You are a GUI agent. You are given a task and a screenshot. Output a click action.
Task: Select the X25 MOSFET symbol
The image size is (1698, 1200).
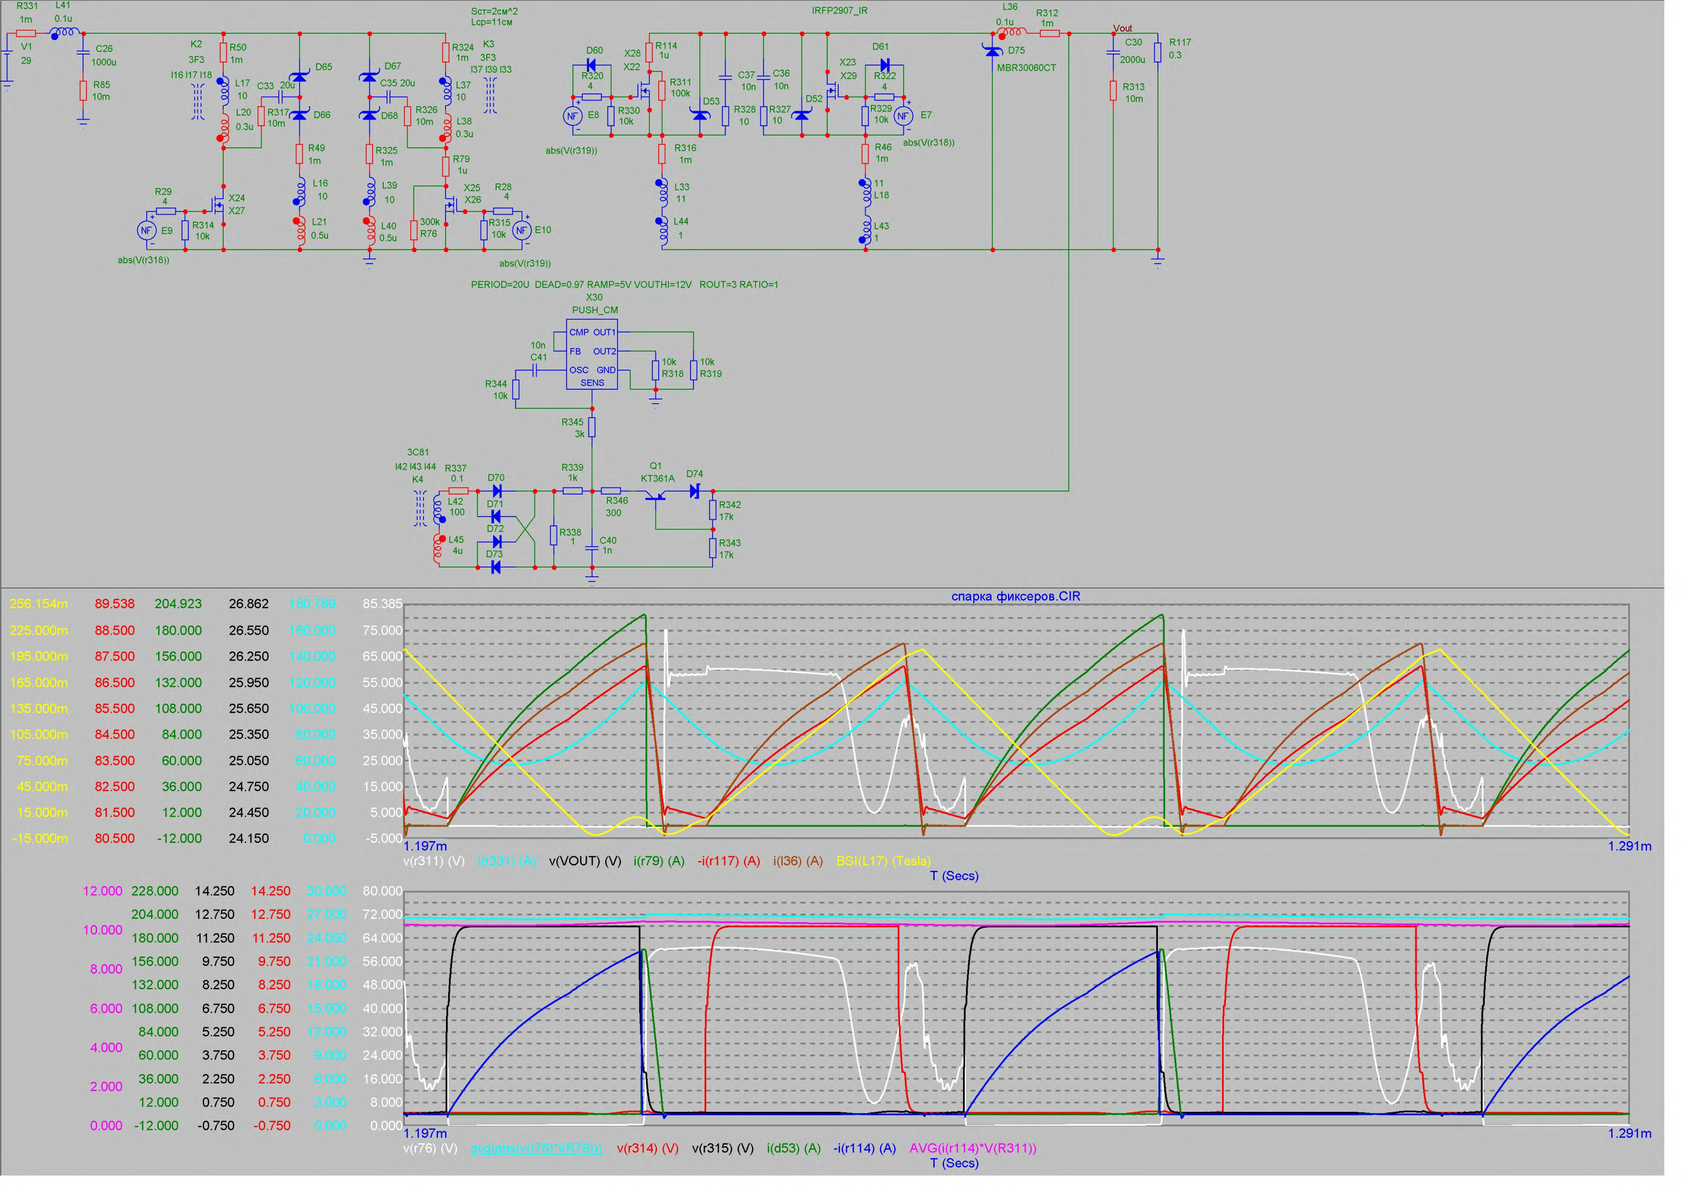pyautogui.click(x=452, y=206)
